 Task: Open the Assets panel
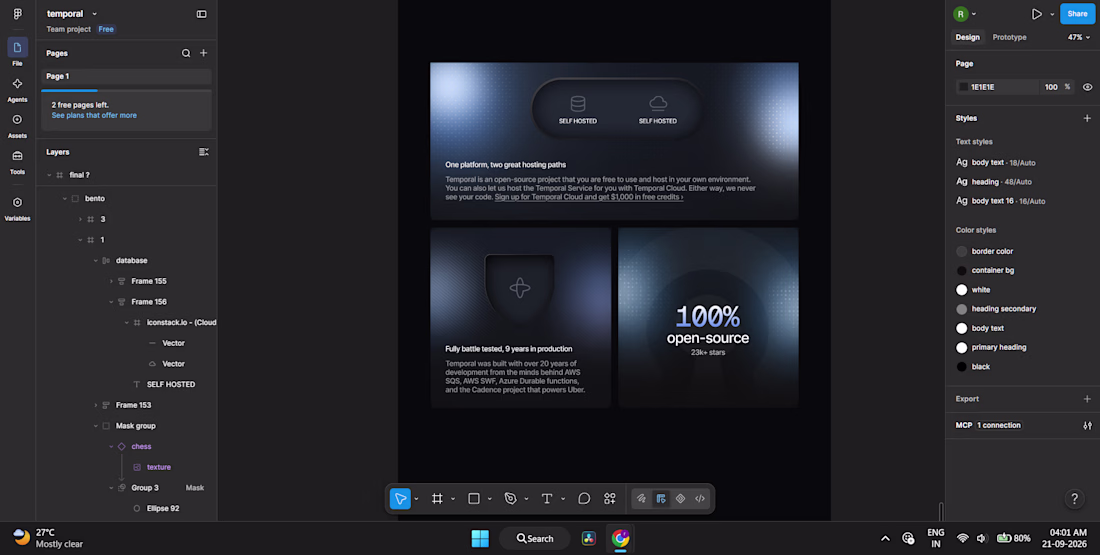[x=18, y=125]
